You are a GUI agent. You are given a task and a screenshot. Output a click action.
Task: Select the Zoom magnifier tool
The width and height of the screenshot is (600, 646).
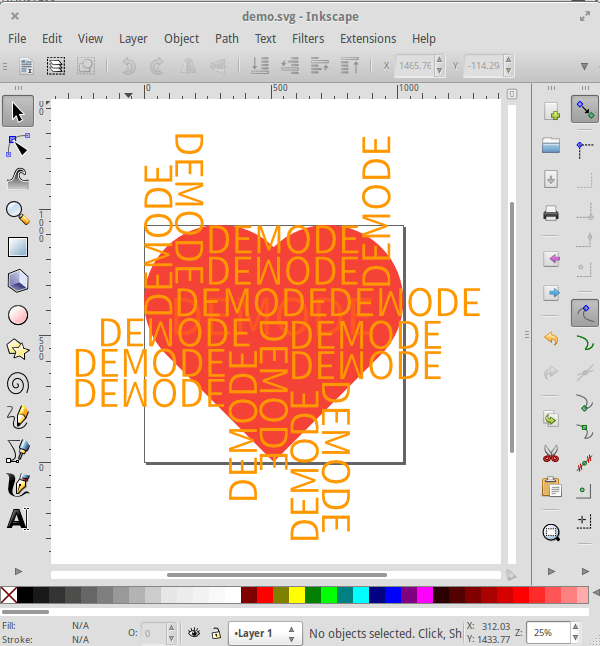coord(18,213)
